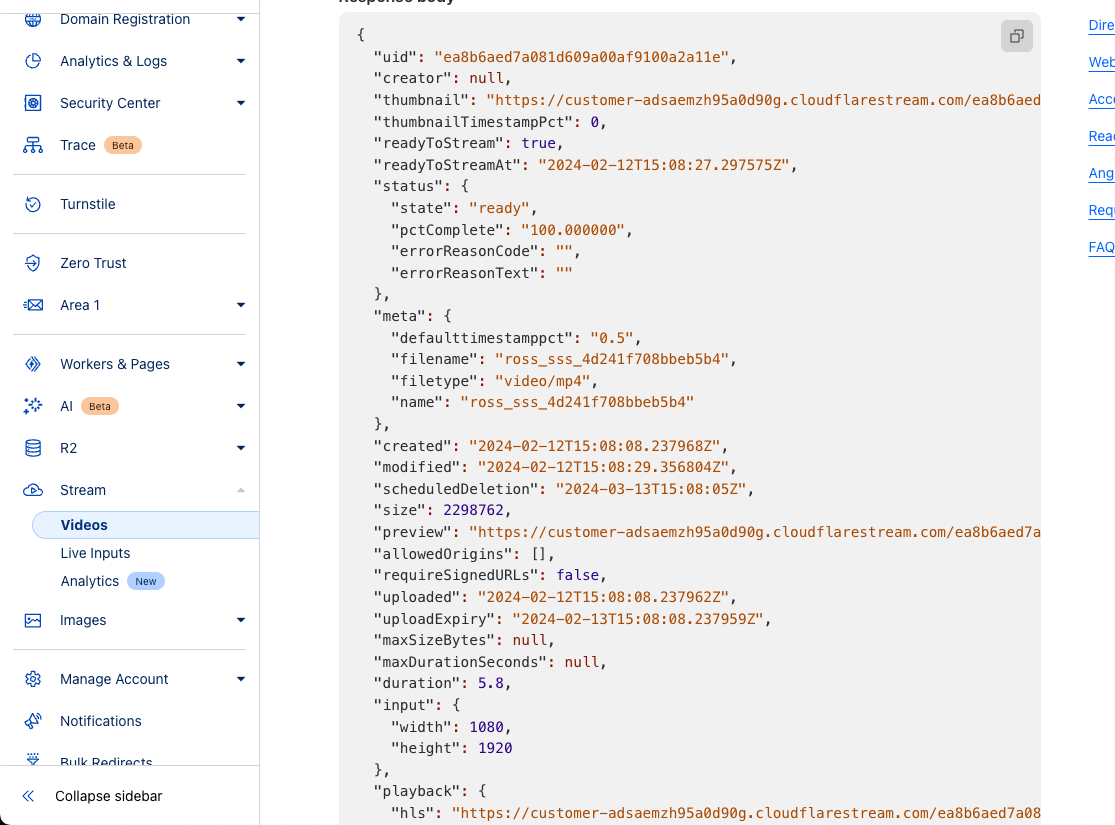Open the Notifications menu item
Image resolution: width=1115 pixels, height=825 pixels.
click(101, 721)
